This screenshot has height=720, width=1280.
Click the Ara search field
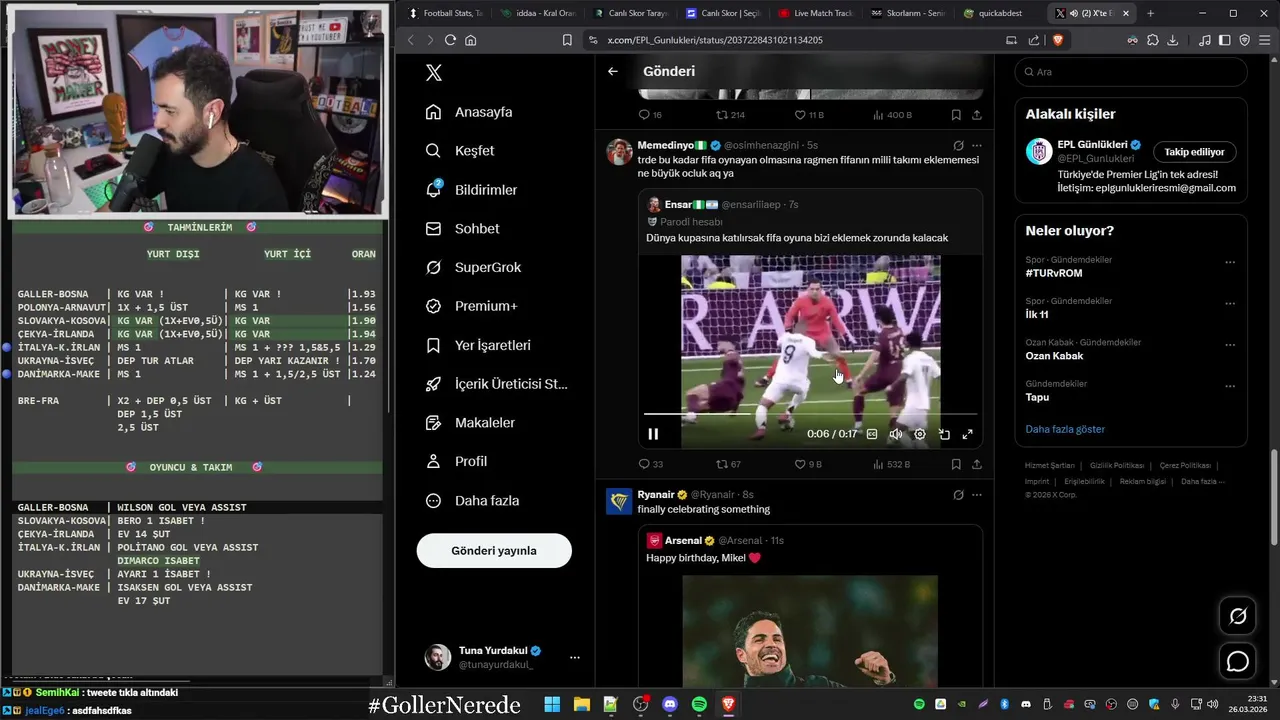point(1131,72)
